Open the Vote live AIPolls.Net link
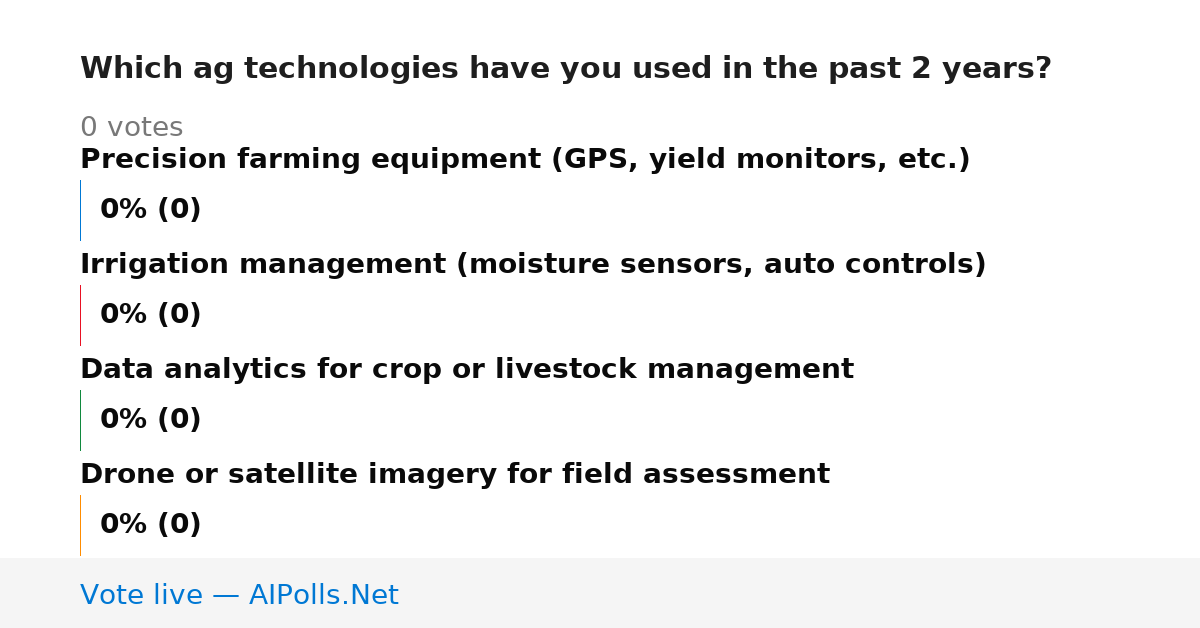 tap(239, 595)
